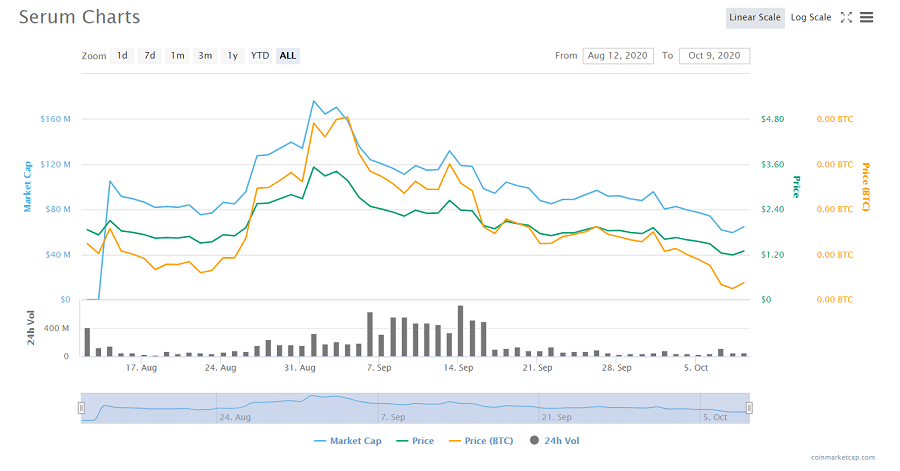Click the From date field
This screenshot has height=471, width=900.
pyautogui.click(x=617, y=56)
